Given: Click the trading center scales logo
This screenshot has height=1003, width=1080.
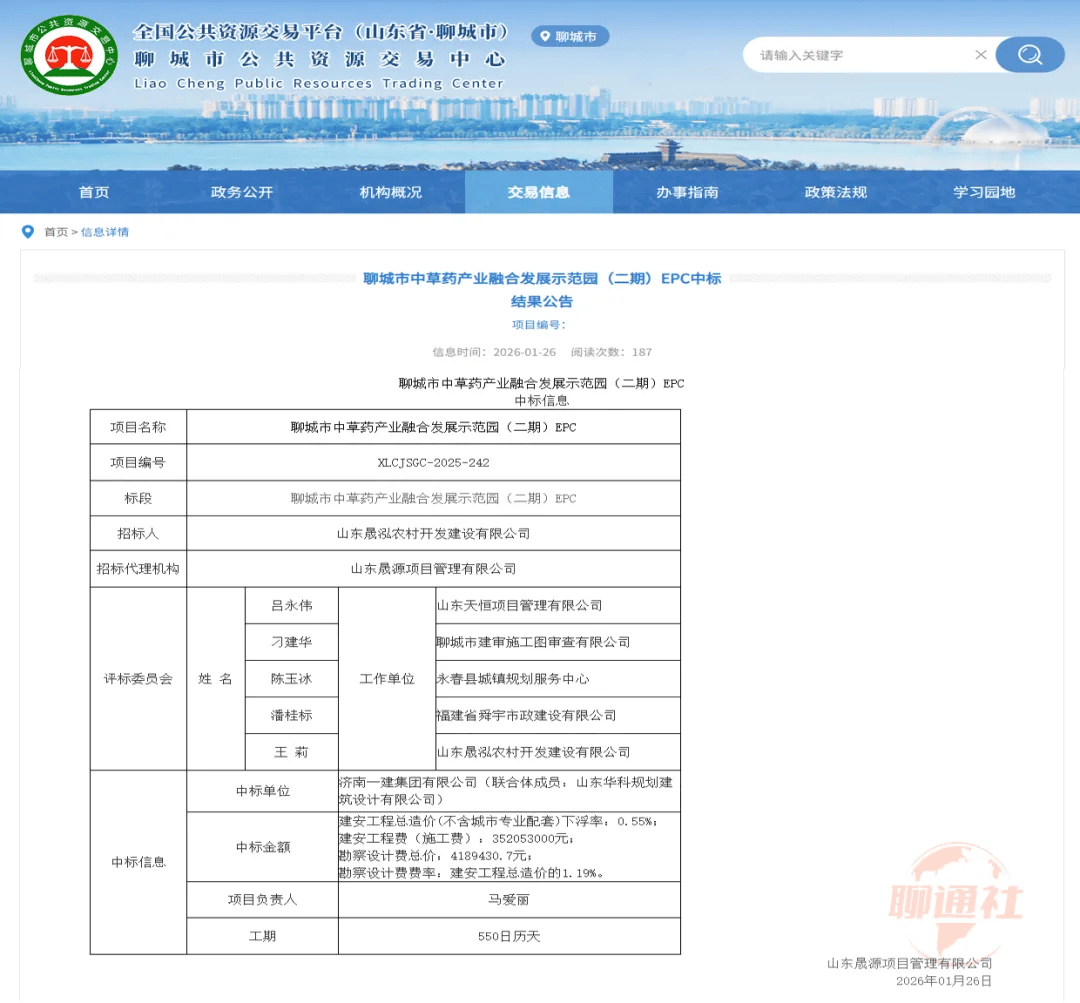Looking at the screenshot, I should pos(69,55).
